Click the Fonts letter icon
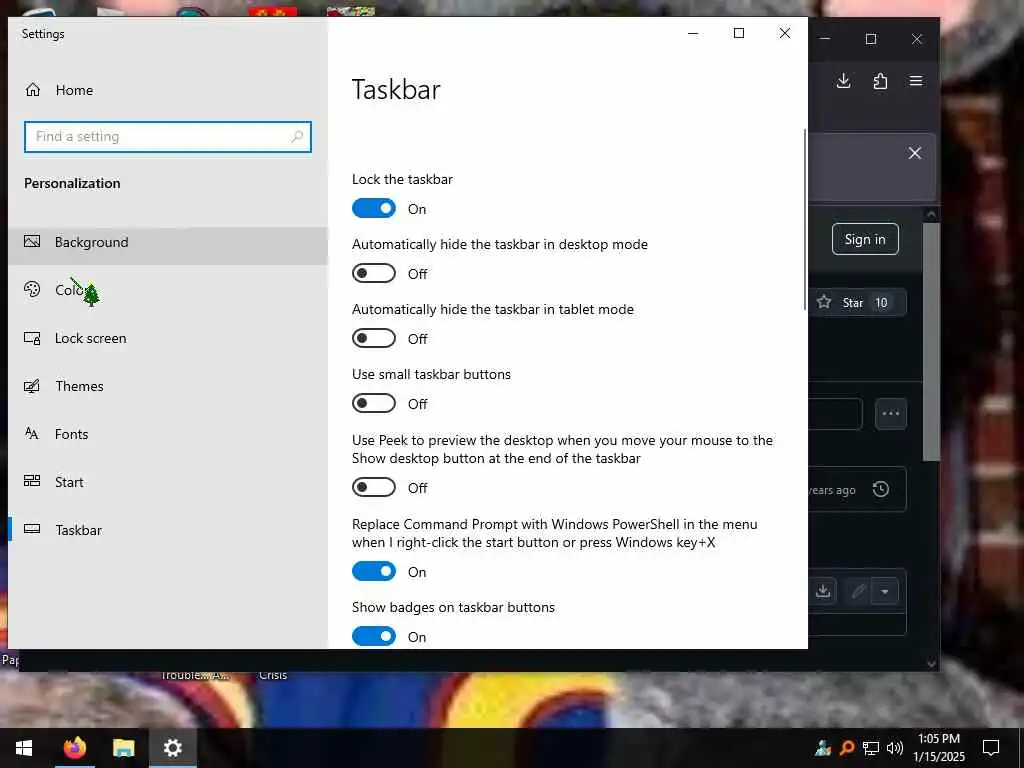The height and width of the screenshot is (768, 1024). [32, 433]
